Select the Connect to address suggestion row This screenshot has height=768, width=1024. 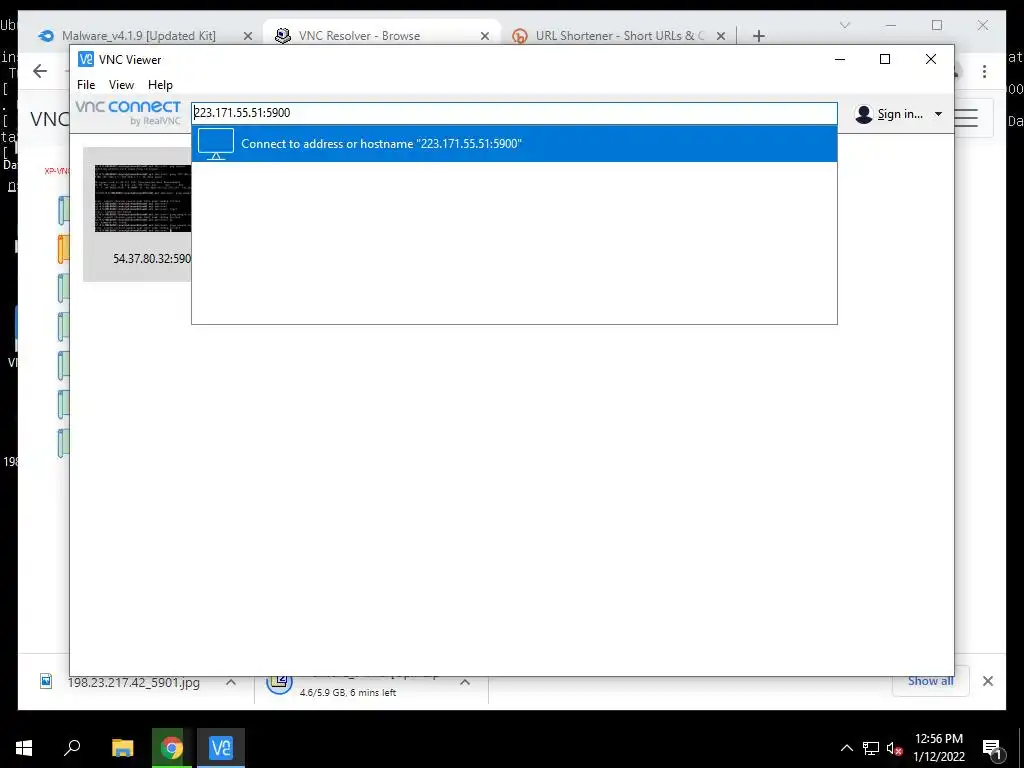(x=514, y=144)
